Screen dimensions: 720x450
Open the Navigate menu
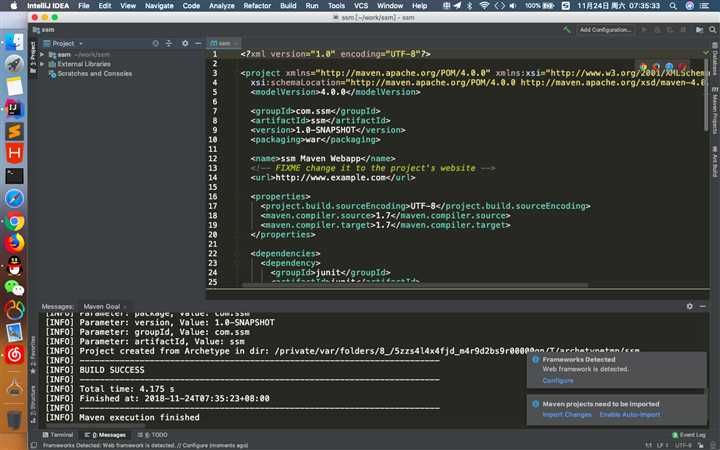pos(159,6)
